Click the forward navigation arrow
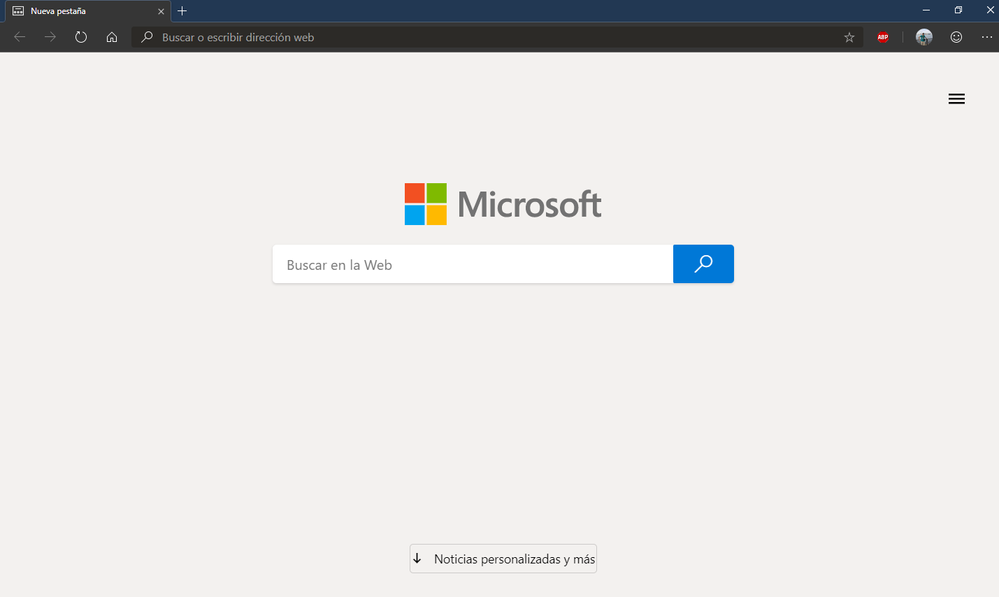The width and height of the screenshot is (999, 597). point(50,37)
